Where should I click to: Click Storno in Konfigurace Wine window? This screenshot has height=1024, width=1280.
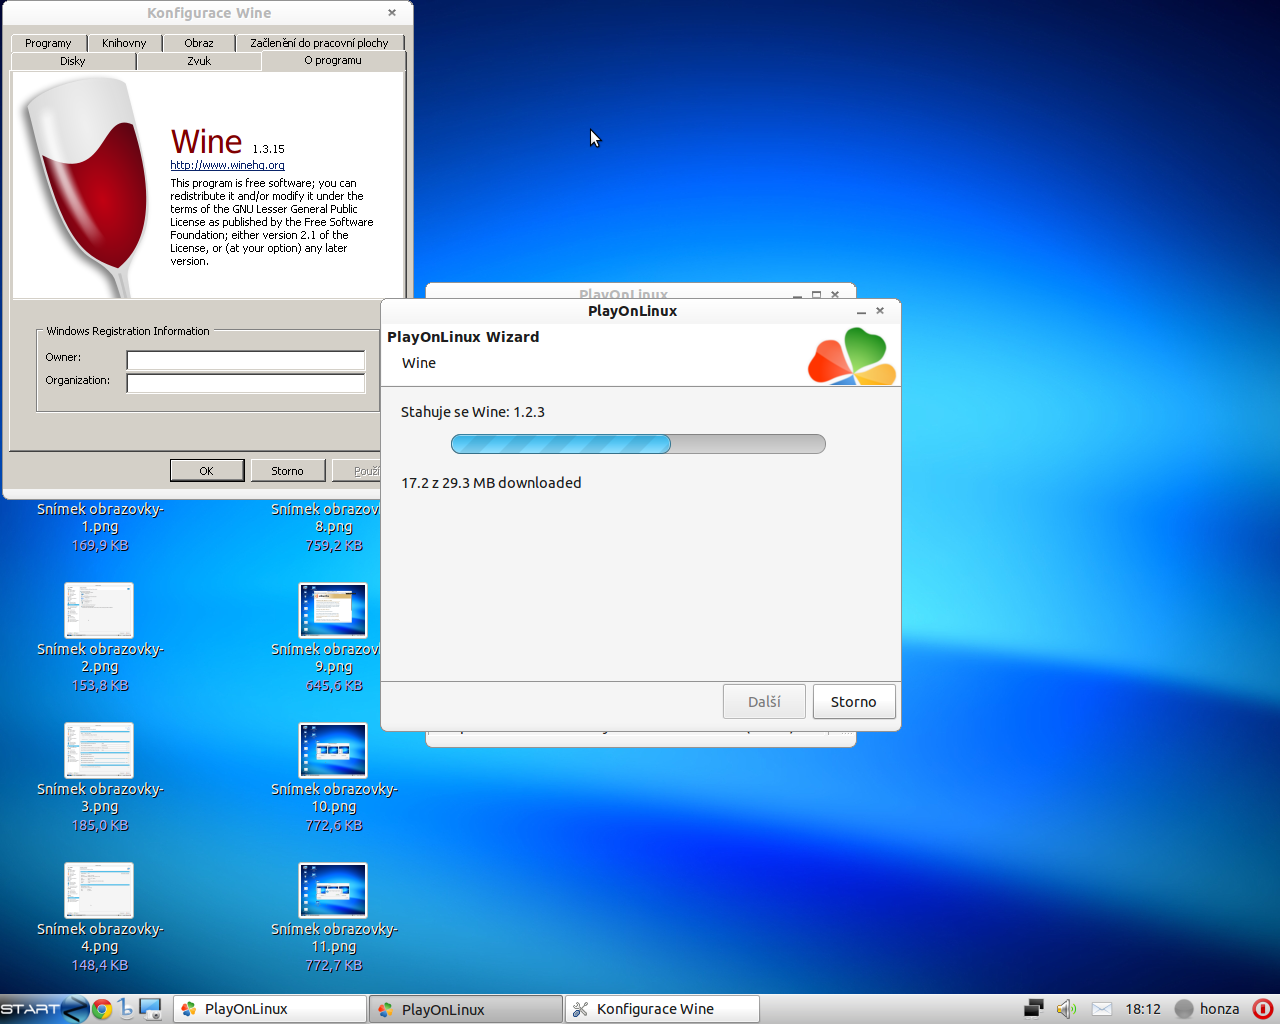point(288,471)
